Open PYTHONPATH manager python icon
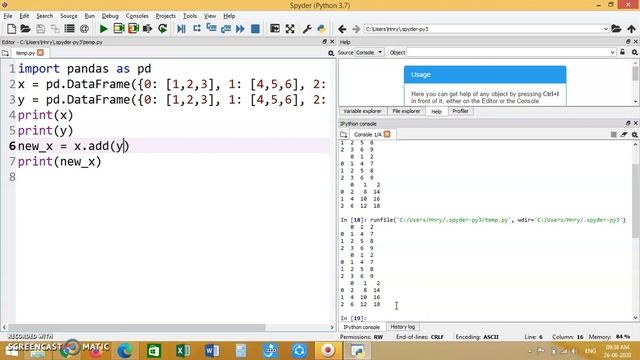This screenshot has height=360, width=640. coord(322,29)
